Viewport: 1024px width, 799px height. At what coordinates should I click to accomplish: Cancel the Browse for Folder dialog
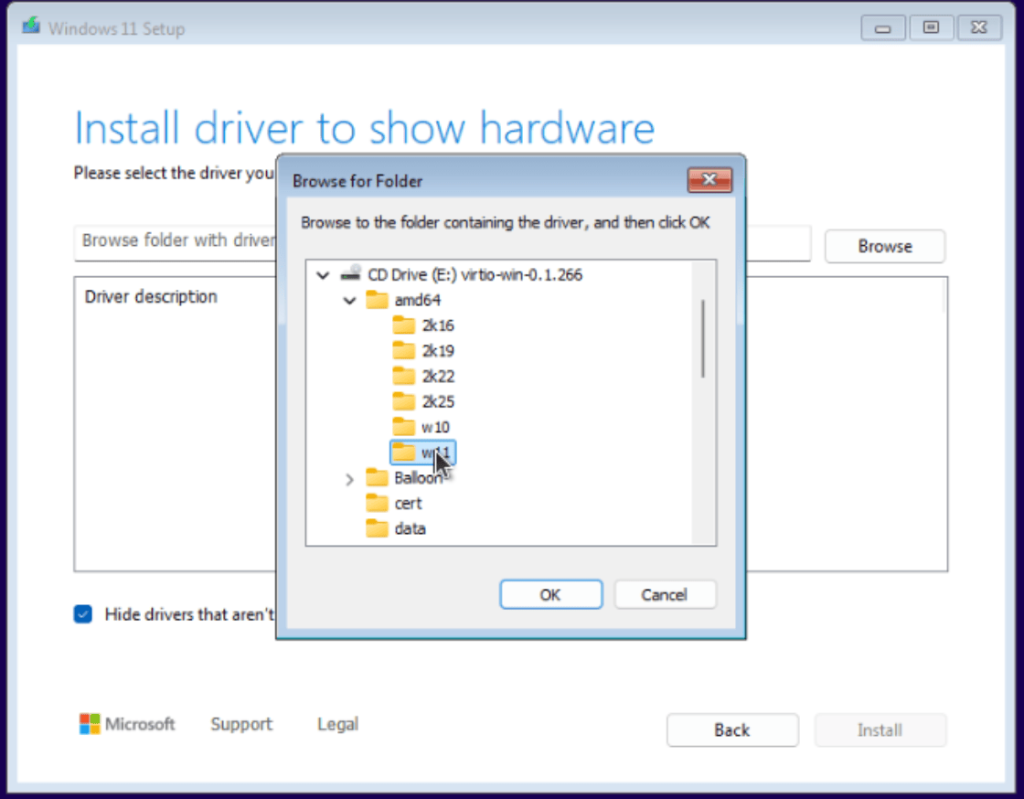(665, 595)
